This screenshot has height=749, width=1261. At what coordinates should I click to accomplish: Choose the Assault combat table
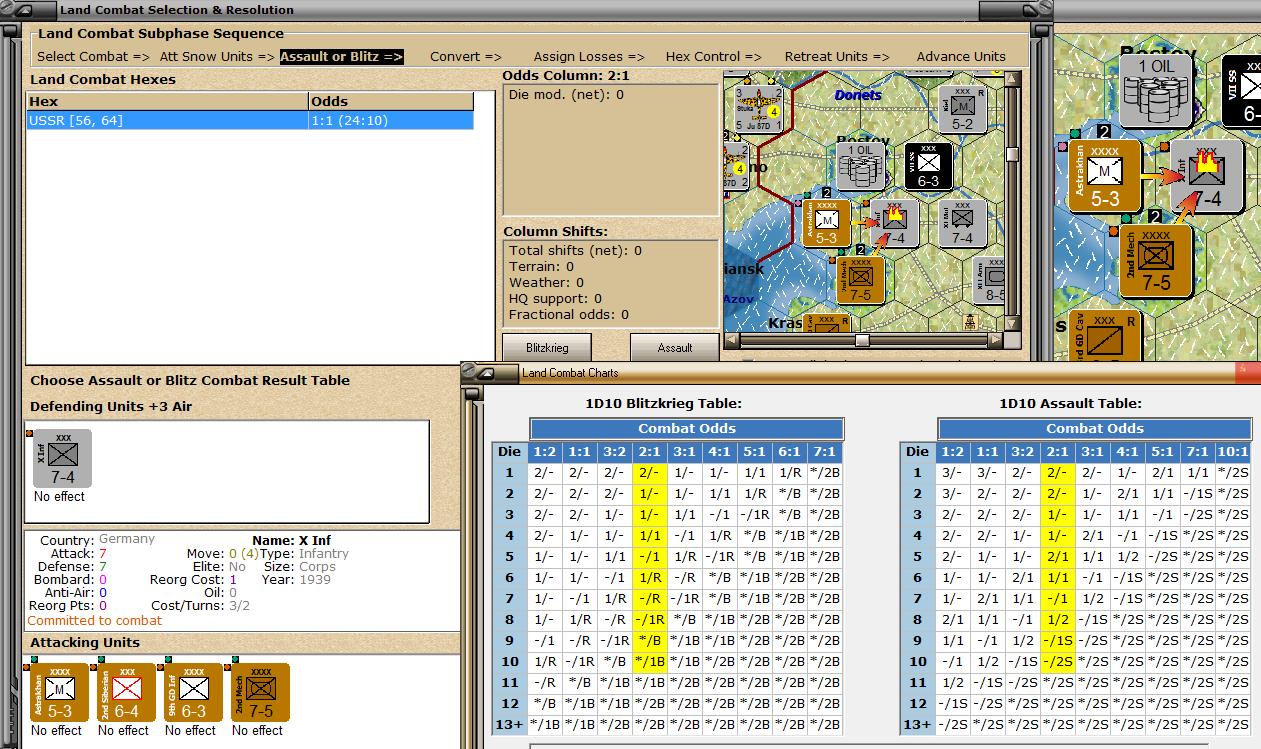click(674, 348)
